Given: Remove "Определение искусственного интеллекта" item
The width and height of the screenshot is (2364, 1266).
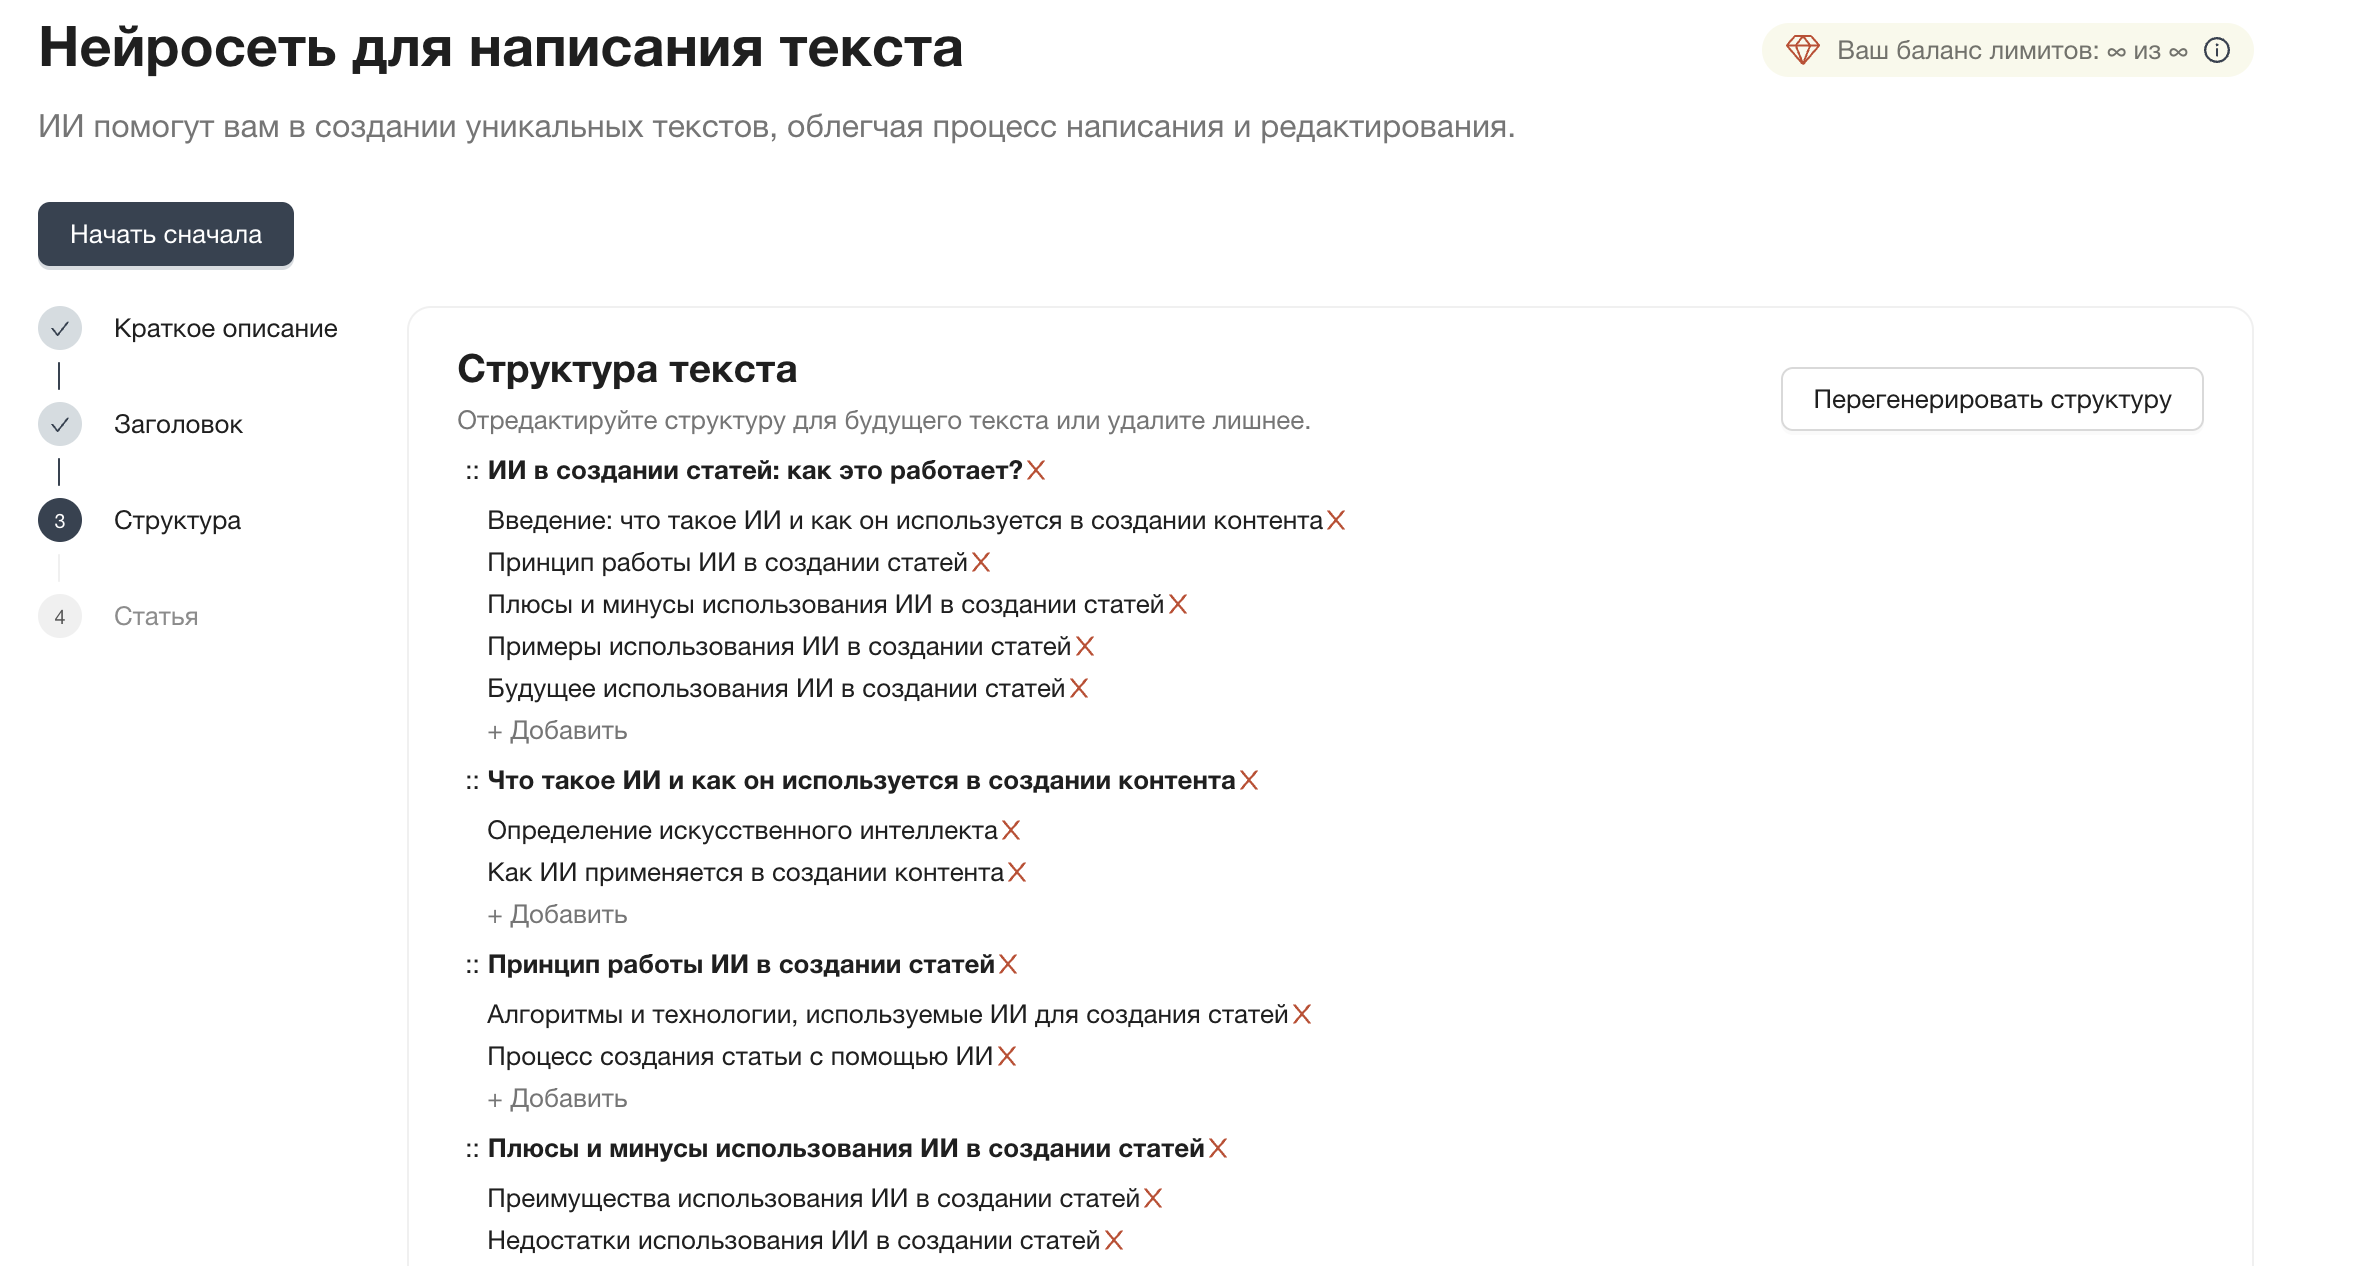Looking at the screenshot, I should click(x=1012, y=830).
